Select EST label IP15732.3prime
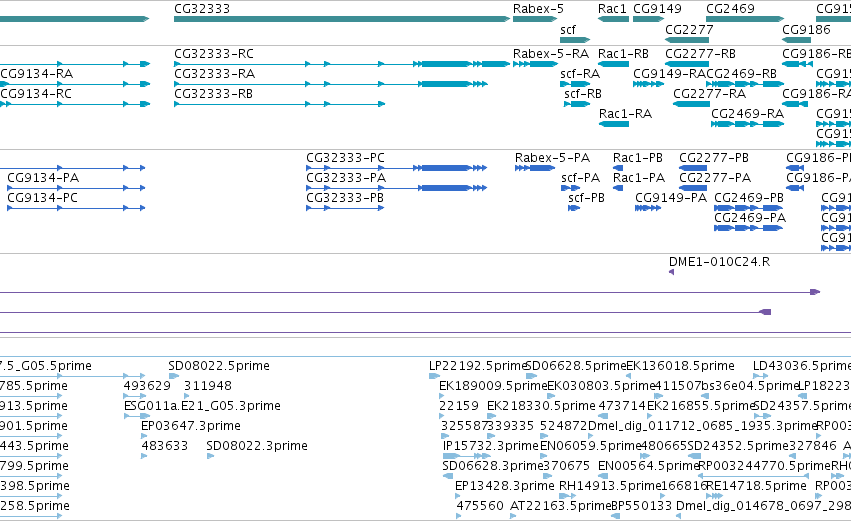The width and height of the screenshot is (851, 521). 491,446
